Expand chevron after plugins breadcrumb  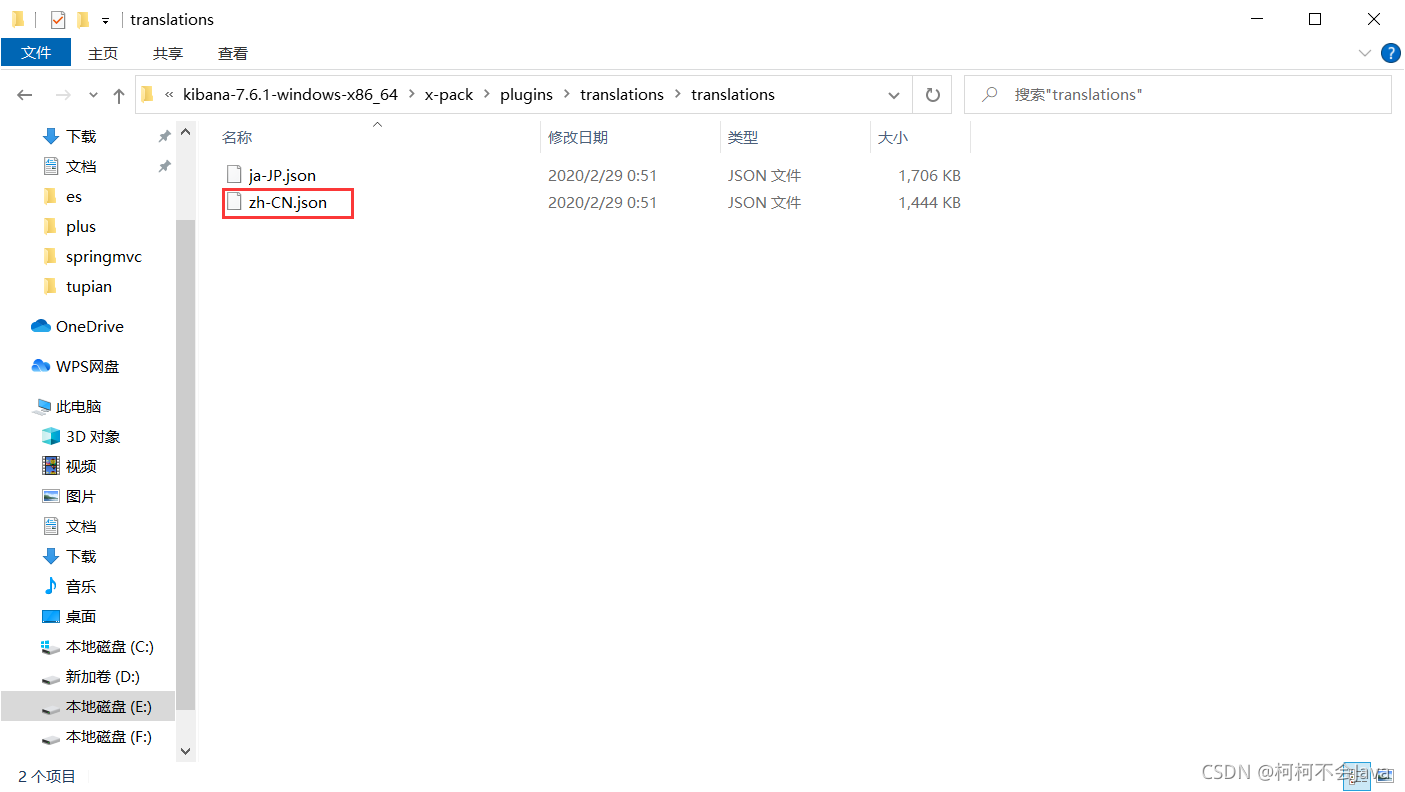pyautogui.click(x=567, y=95)
